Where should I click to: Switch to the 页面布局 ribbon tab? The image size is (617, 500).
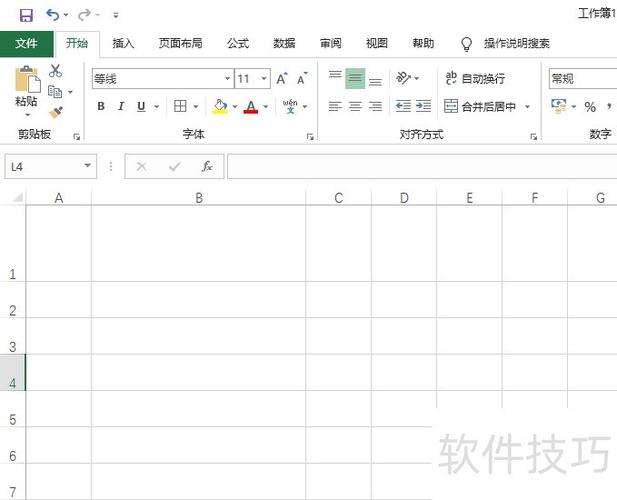pos(181,43)
